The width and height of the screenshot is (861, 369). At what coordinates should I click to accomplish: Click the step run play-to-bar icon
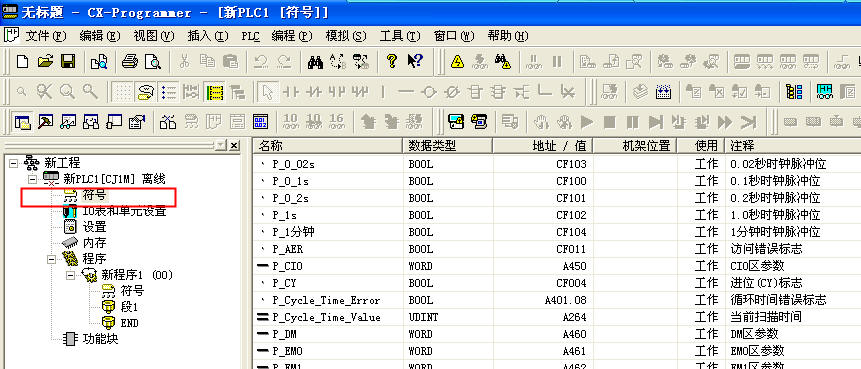coord(655,122)
